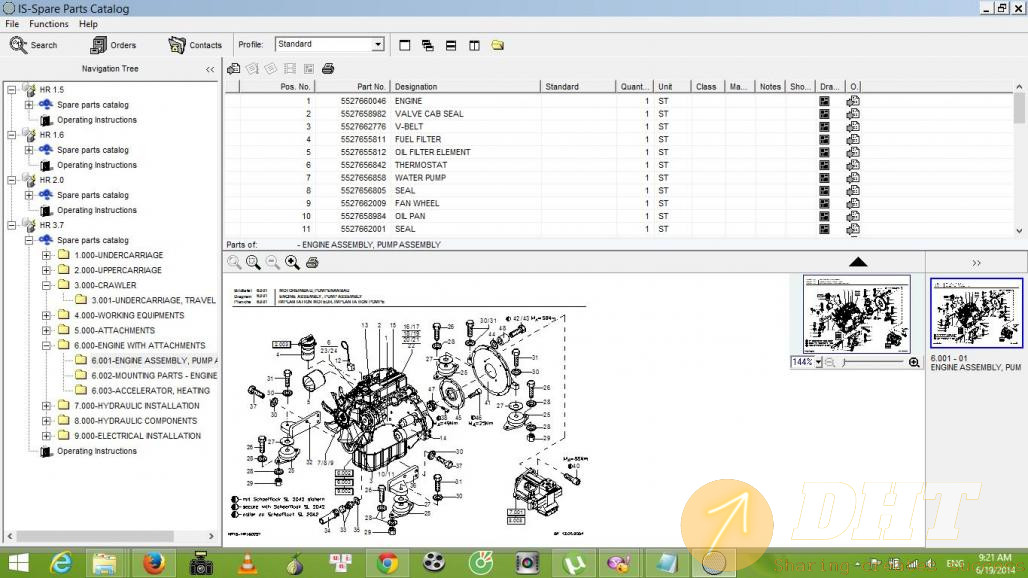Expand the 7.000-HYDRAULIC INSTALLATION folder
Screen dimensions: 1028x578
point(47,406)
